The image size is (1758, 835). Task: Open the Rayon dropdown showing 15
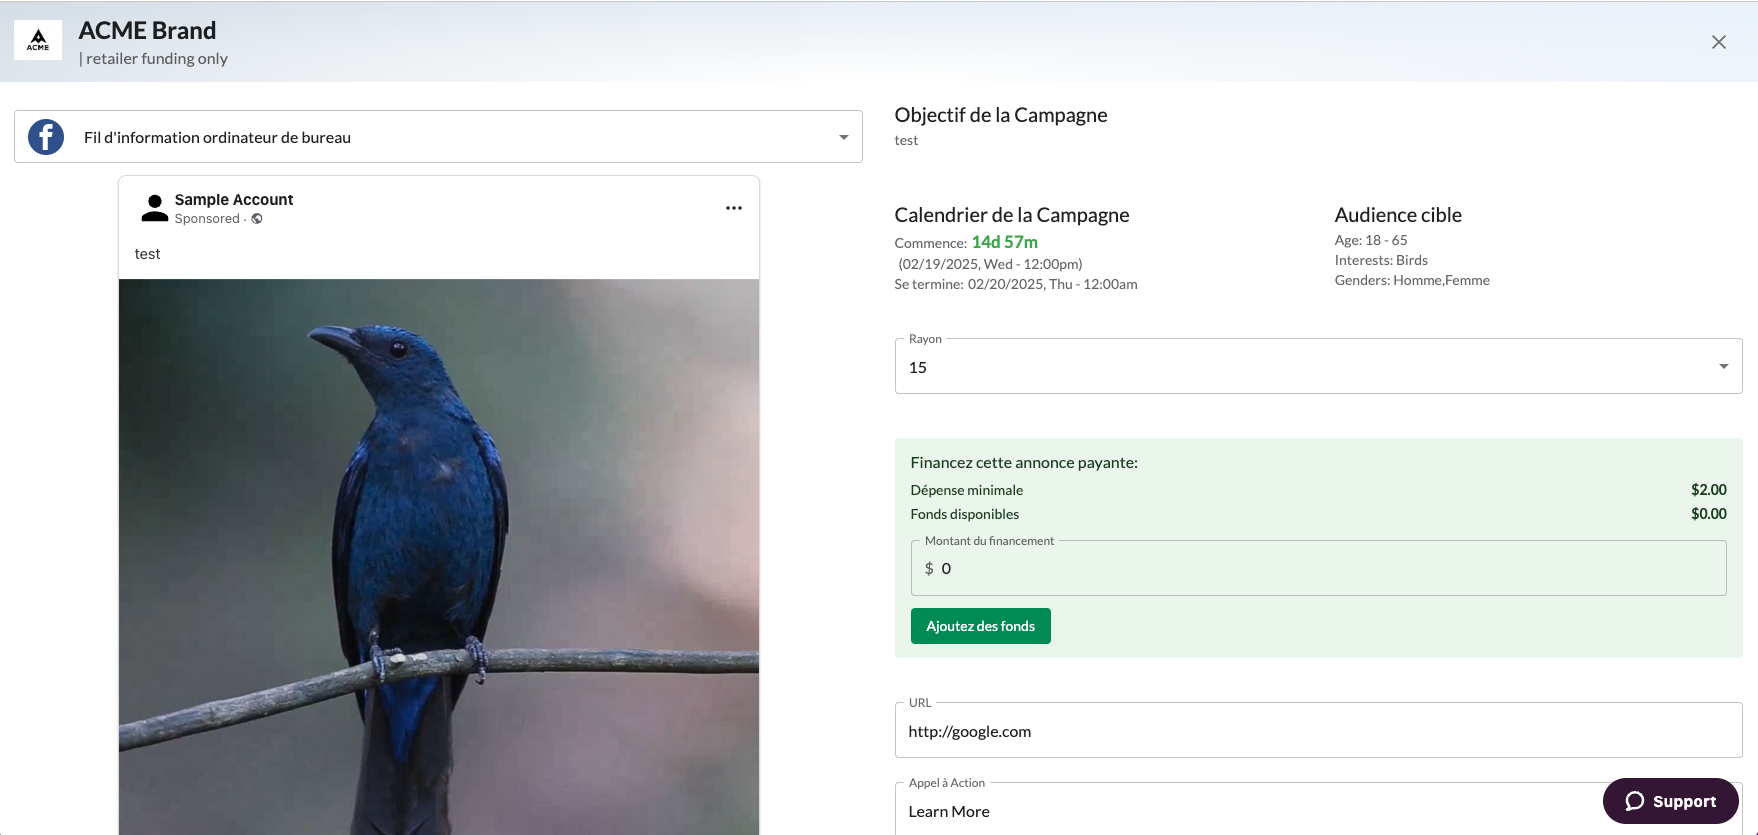[1318, 366]
